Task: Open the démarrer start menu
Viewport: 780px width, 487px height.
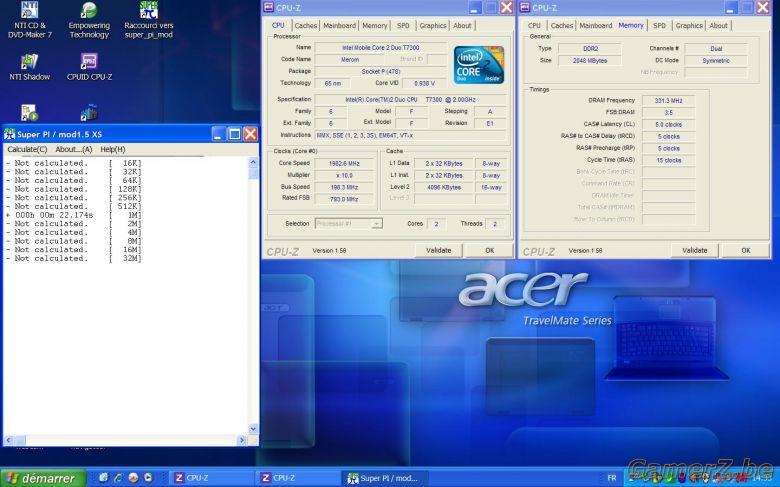Action: pos(43,479)
